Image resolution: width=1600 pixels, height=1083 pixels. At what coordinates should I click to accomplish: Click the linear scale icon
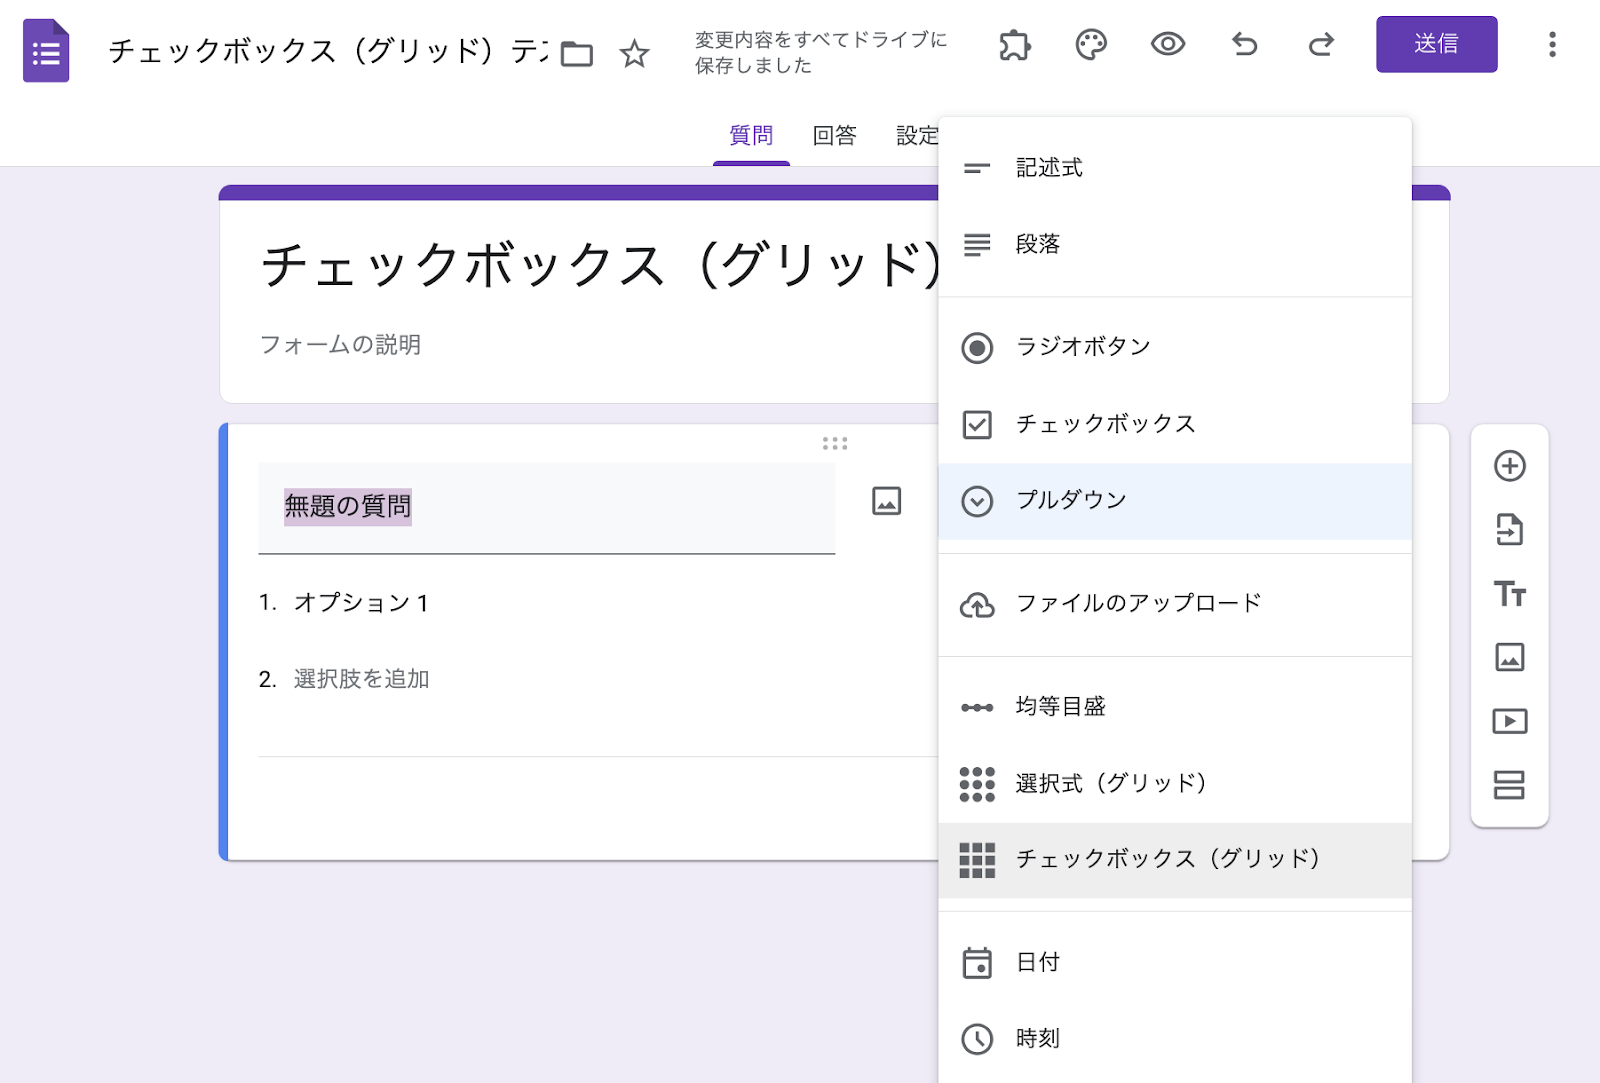[977, 708]
